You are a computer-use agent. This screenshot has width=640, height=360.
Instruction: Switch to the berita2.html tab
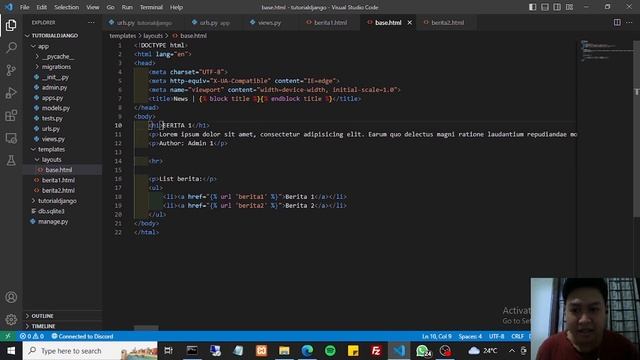coord(447,22)
